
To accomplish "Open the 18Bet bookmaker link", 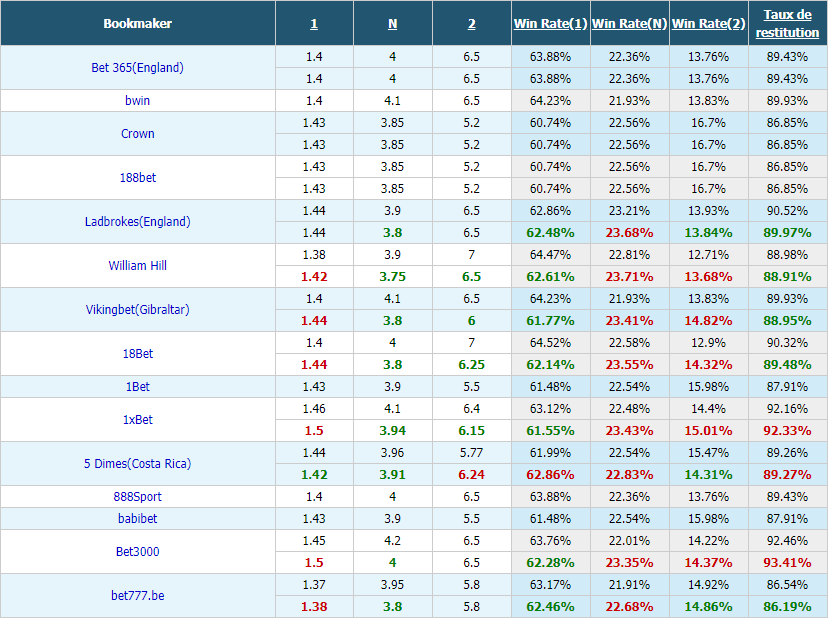I will [x=137, y=353].
